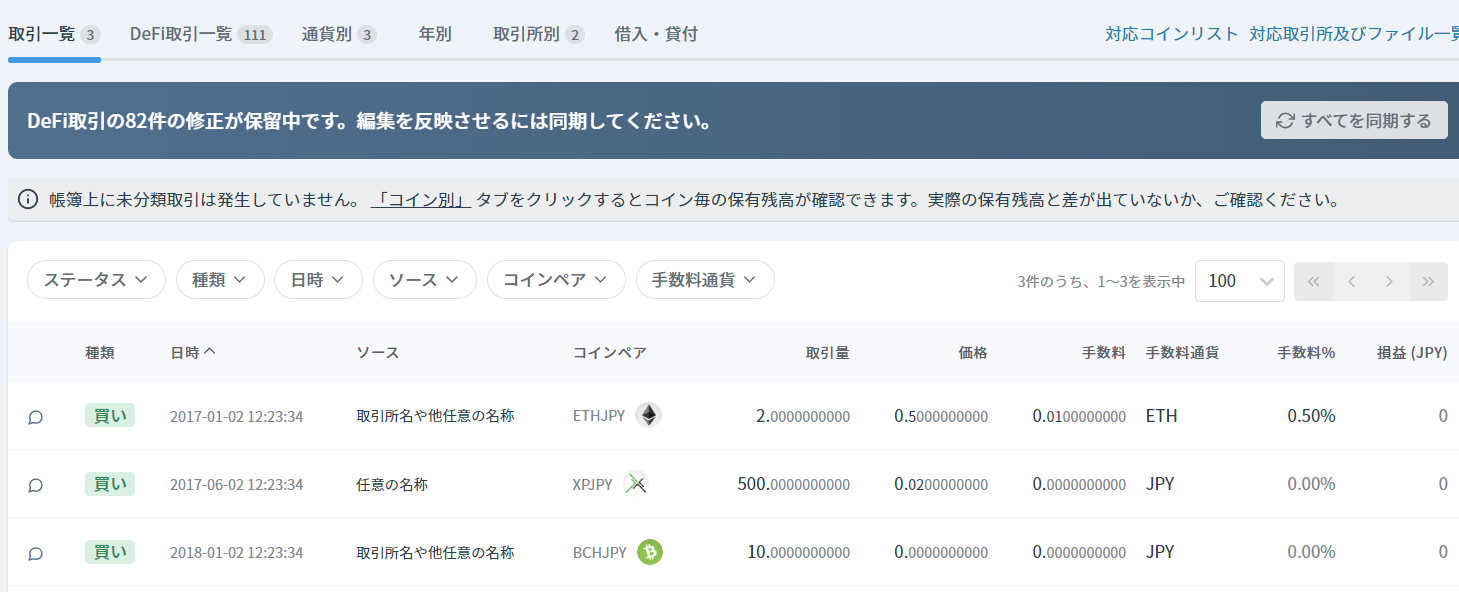Open the ステータス filter dropdown
This screenshot has height=592, width=1459.
tap(96, 280)
